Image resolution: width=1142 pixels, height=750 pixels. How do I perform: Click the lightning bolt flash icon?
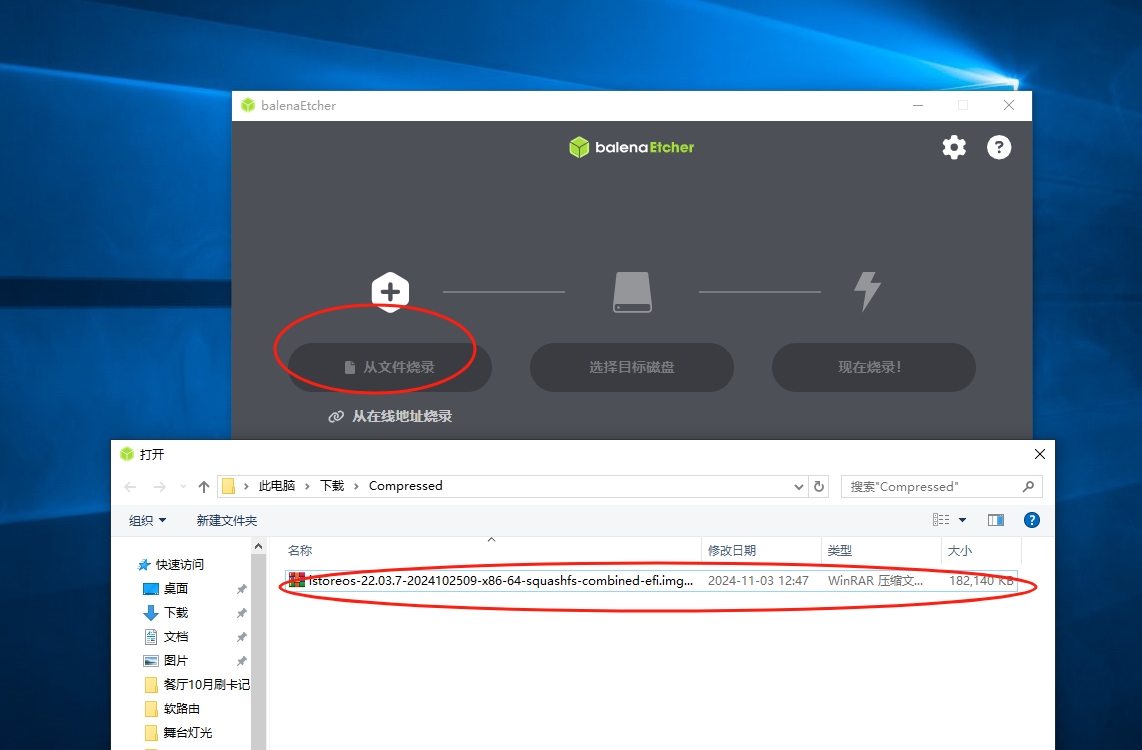867,292
